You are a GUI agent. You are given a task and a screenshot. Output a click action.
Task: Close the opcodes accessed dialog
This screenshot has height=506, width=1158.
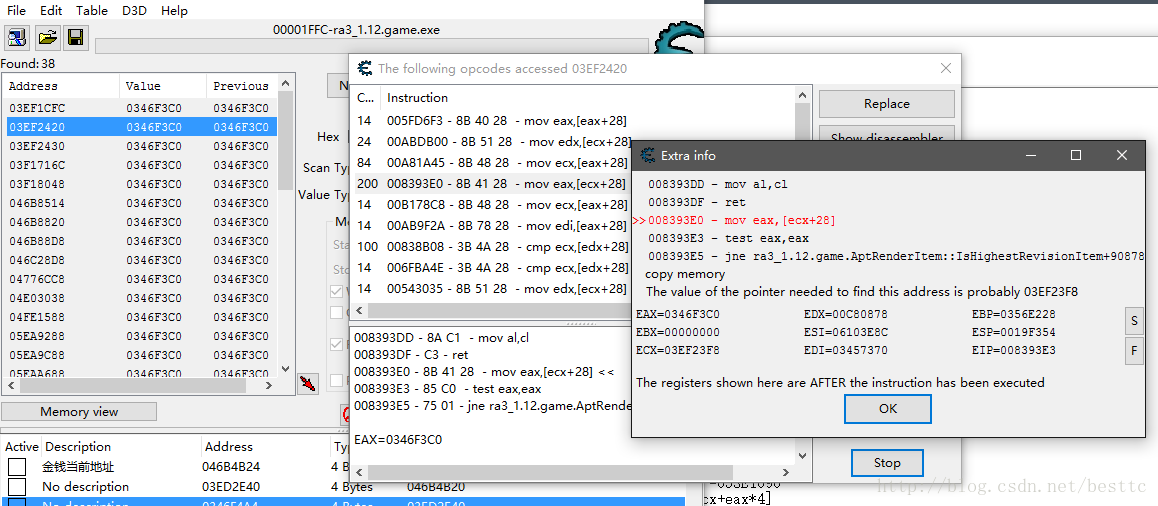945,68
